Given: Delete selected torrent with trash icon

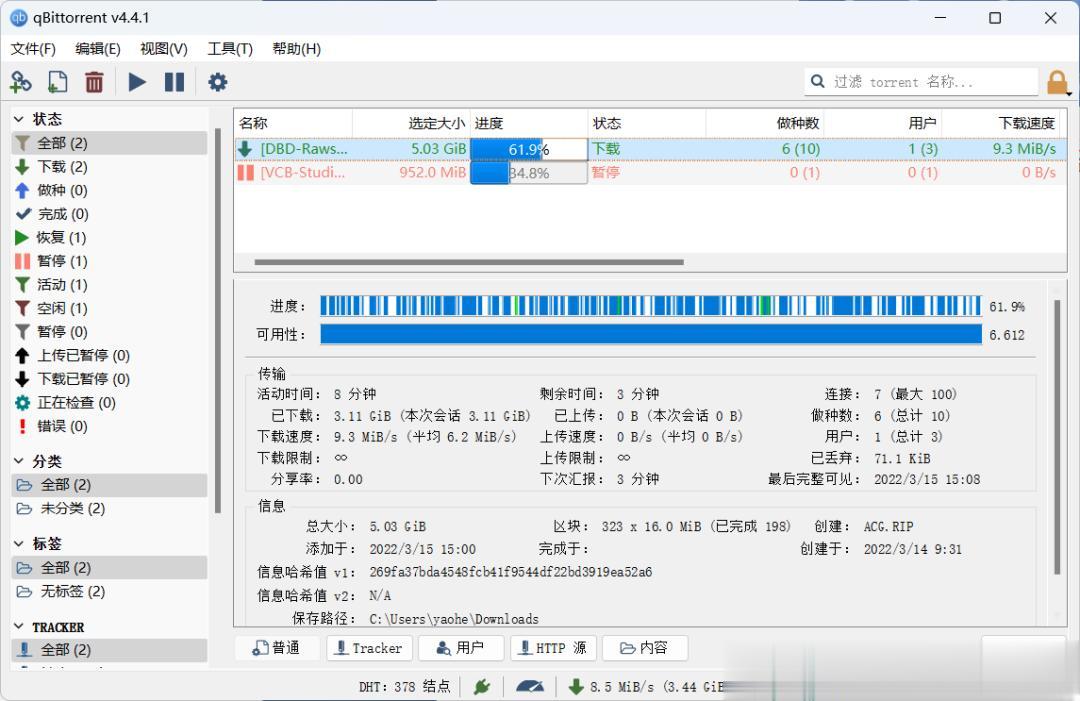Looking at the screenshot, I should [94, 83].
